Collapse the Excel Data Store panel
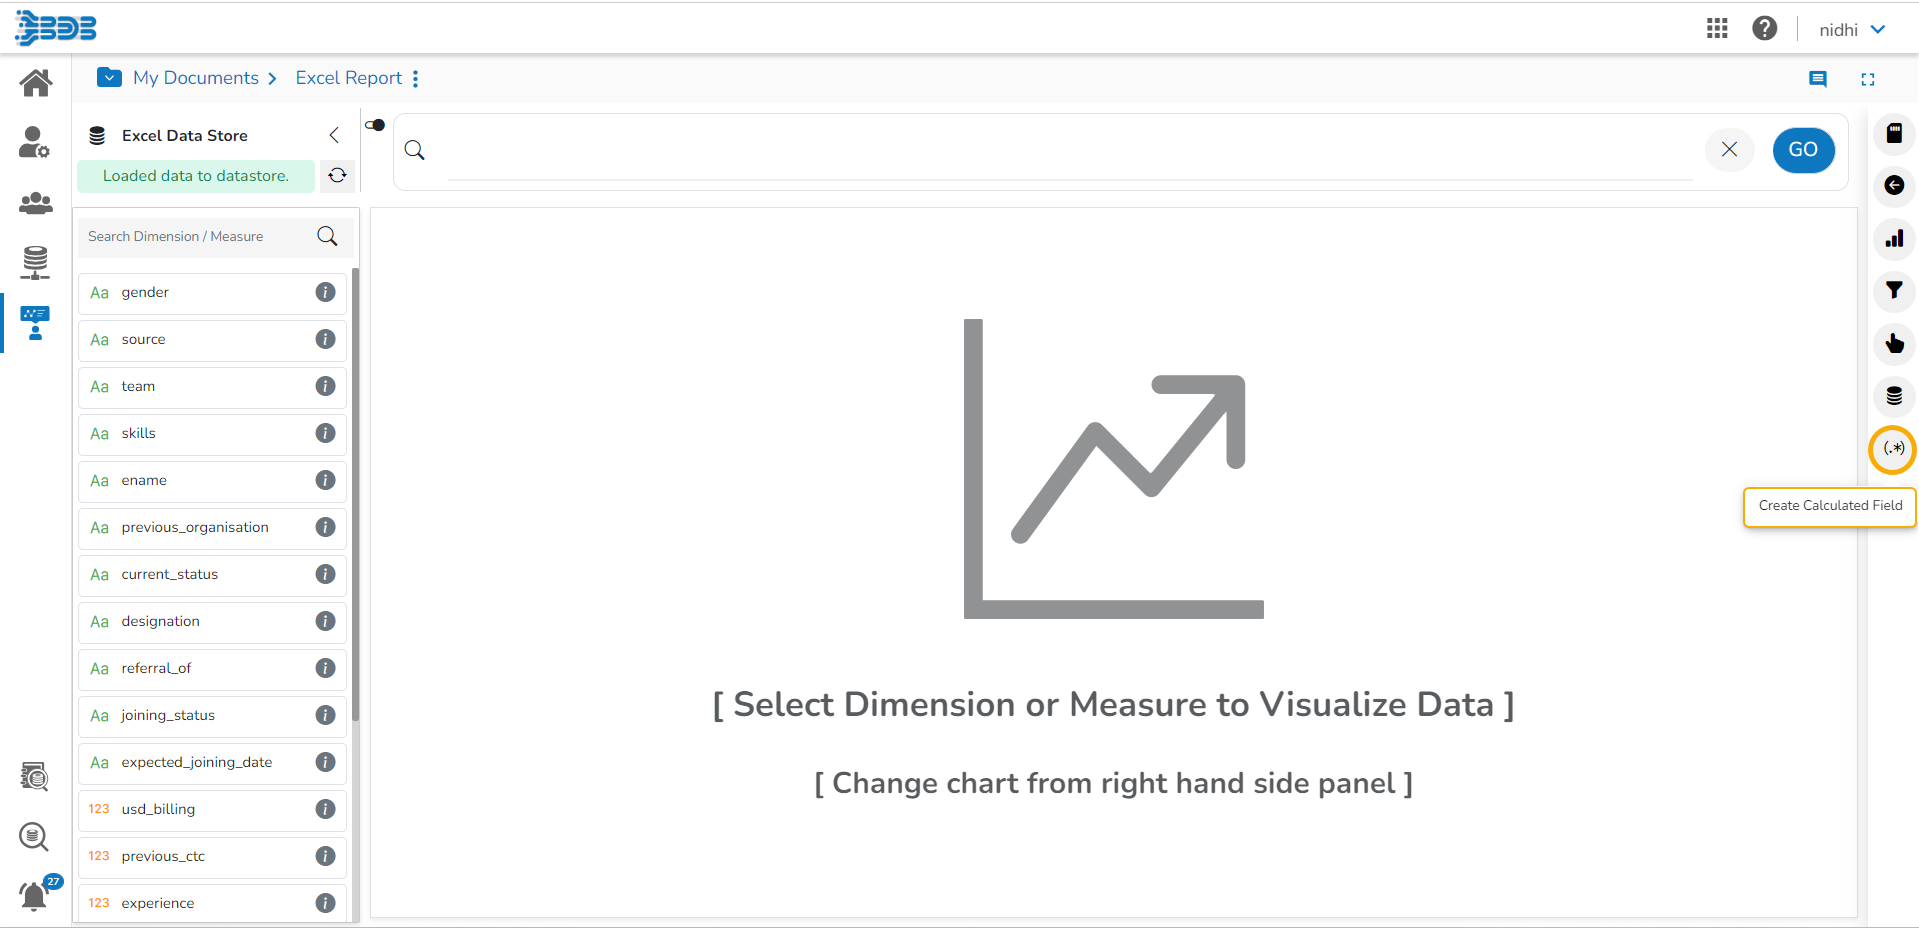Screen dimensions: 1919x928 click(334, 135)
